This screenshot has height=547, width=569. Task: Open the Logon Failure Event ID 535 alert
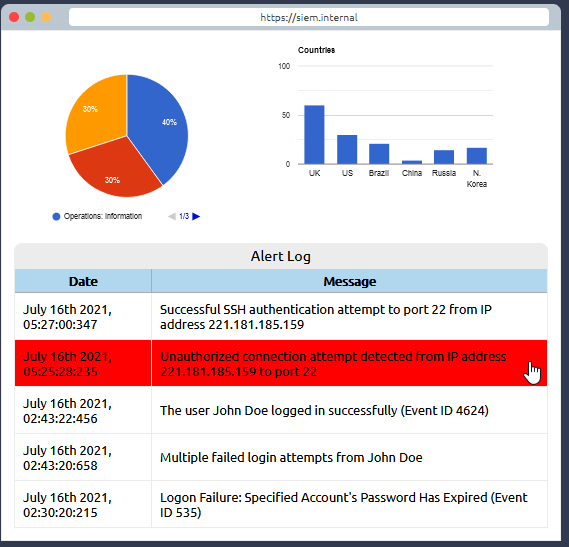[x=281, y=504]
